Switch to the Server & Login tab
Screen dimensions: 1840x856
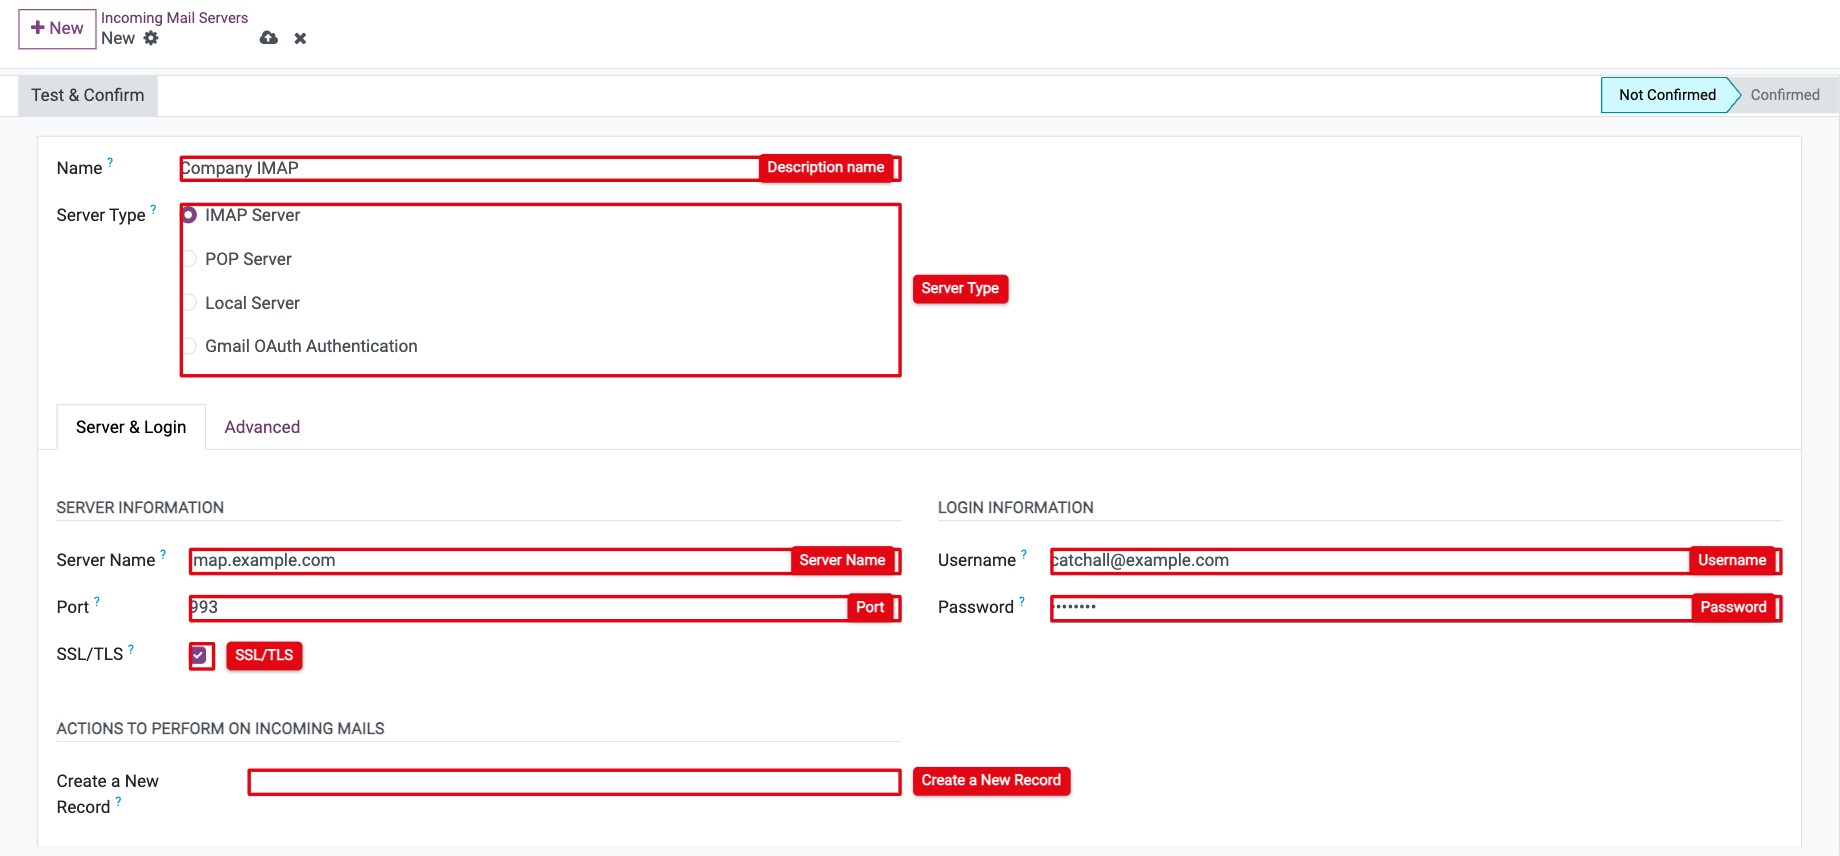pos(131,427)
